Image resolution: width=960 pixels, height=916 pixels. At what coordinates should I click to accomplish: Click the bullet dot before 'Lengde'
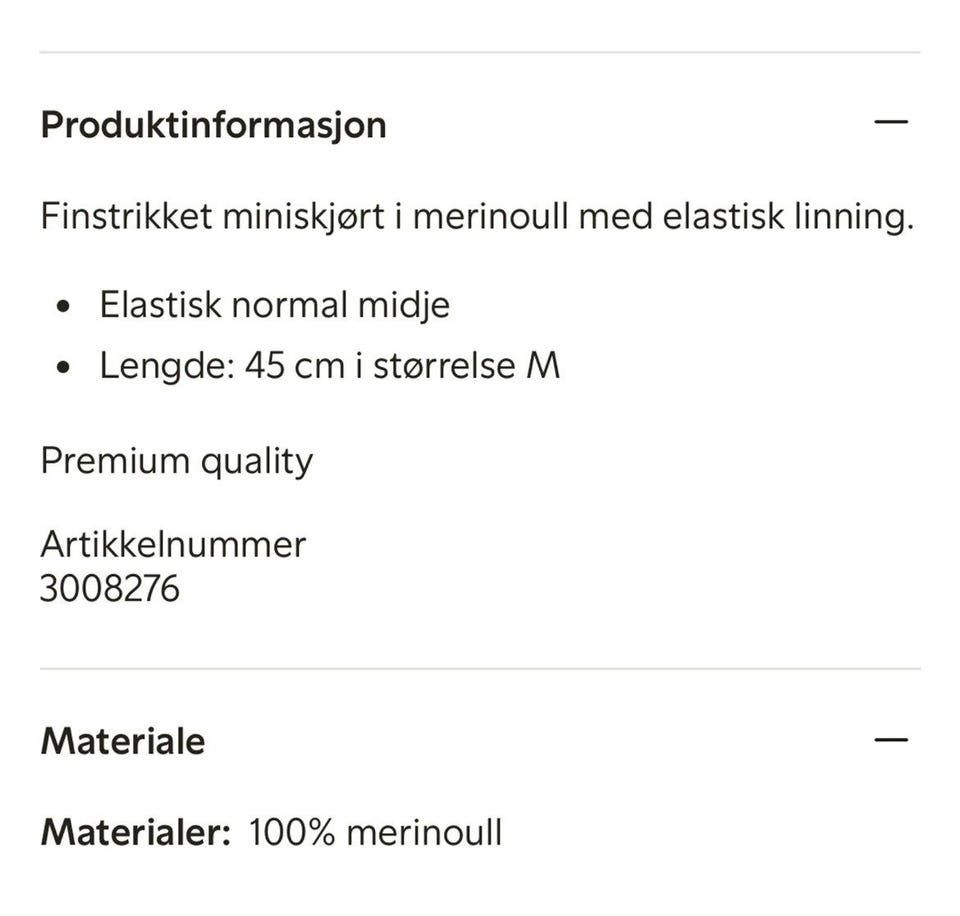pos(65,367)
